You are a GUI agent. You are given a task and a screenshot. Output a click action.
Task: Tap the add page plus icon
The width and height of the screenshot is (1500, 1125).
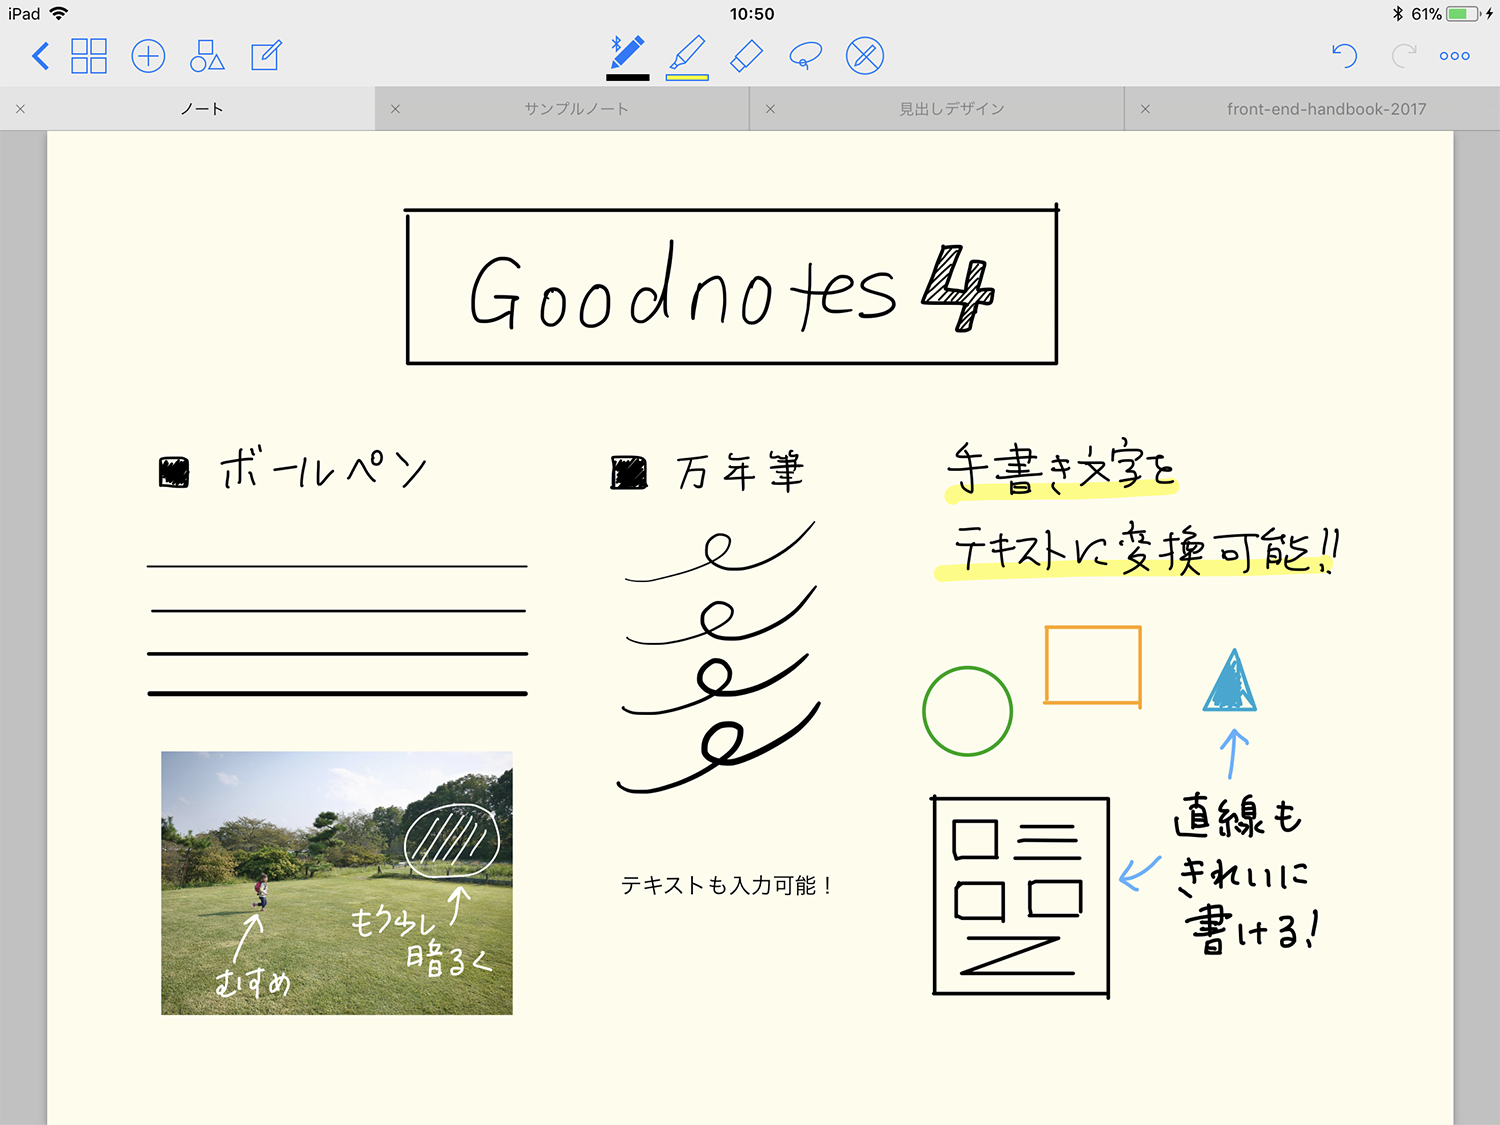pos(148,56)
